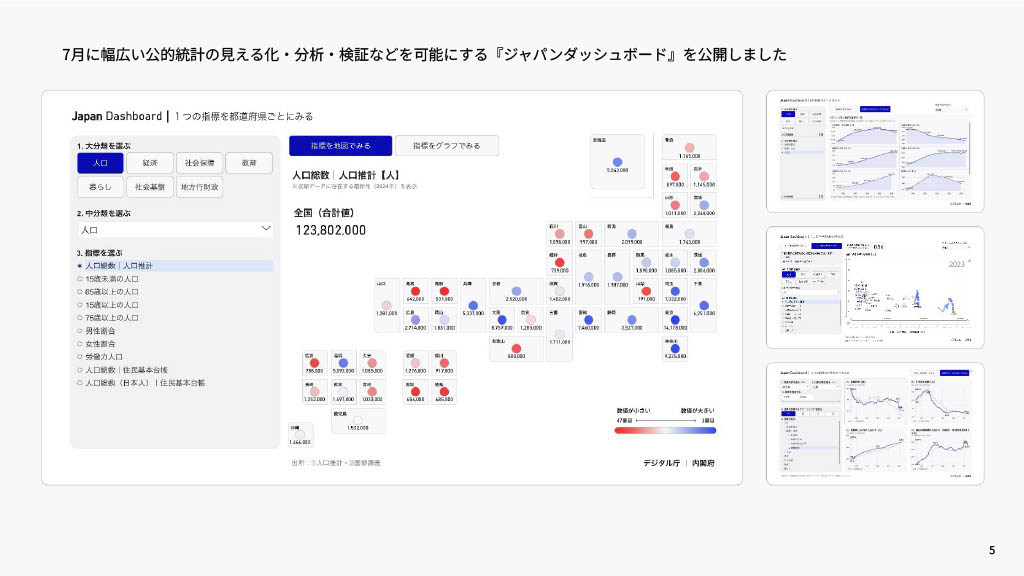The width and height of the screenshot is (1024, 576).
Task: Select the 労働力人口 radio button
Action: (x=104, y=356)
